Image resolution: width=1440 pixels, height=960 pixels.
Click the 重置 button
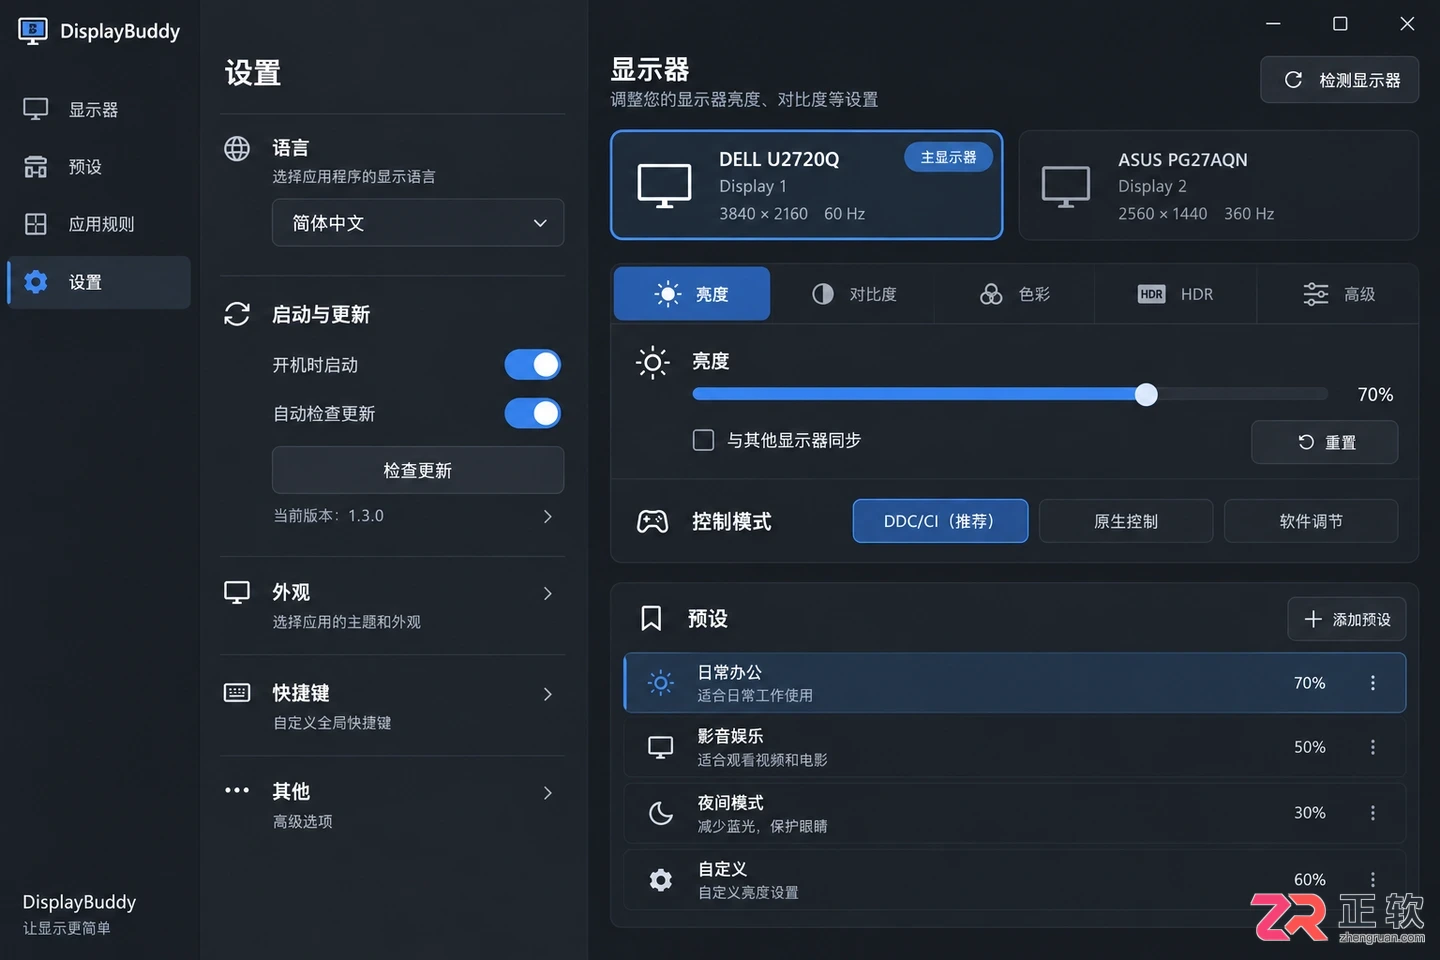1325,442
